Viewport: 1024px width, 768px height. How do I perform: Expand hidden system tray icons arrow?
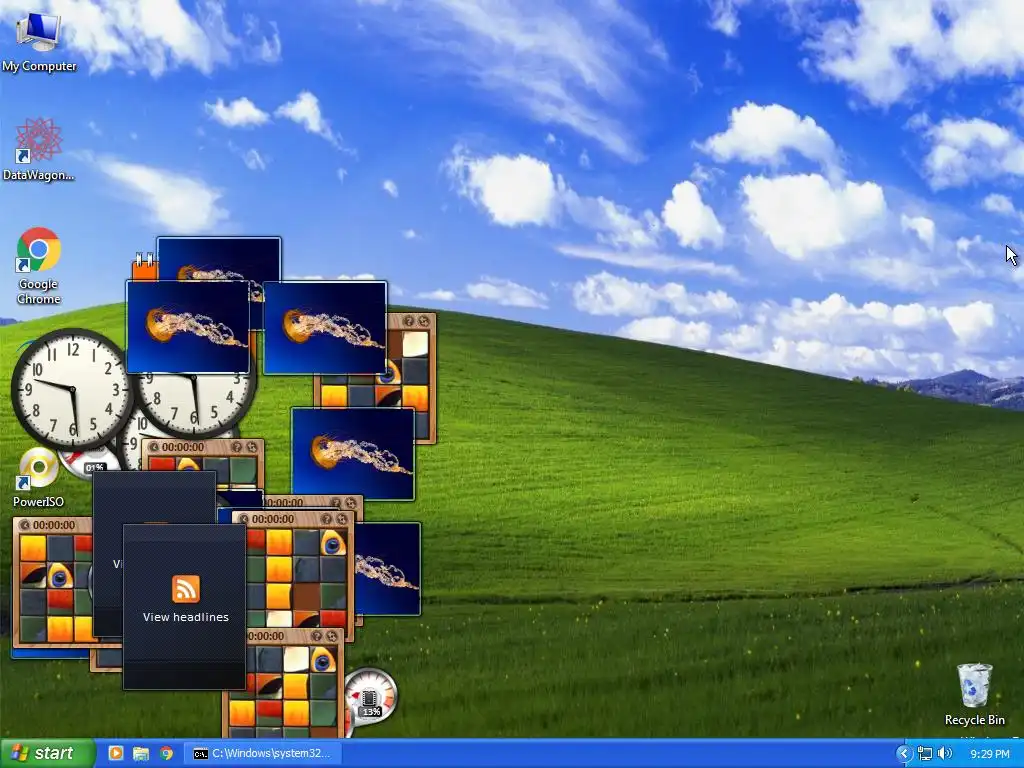(904, 754)
